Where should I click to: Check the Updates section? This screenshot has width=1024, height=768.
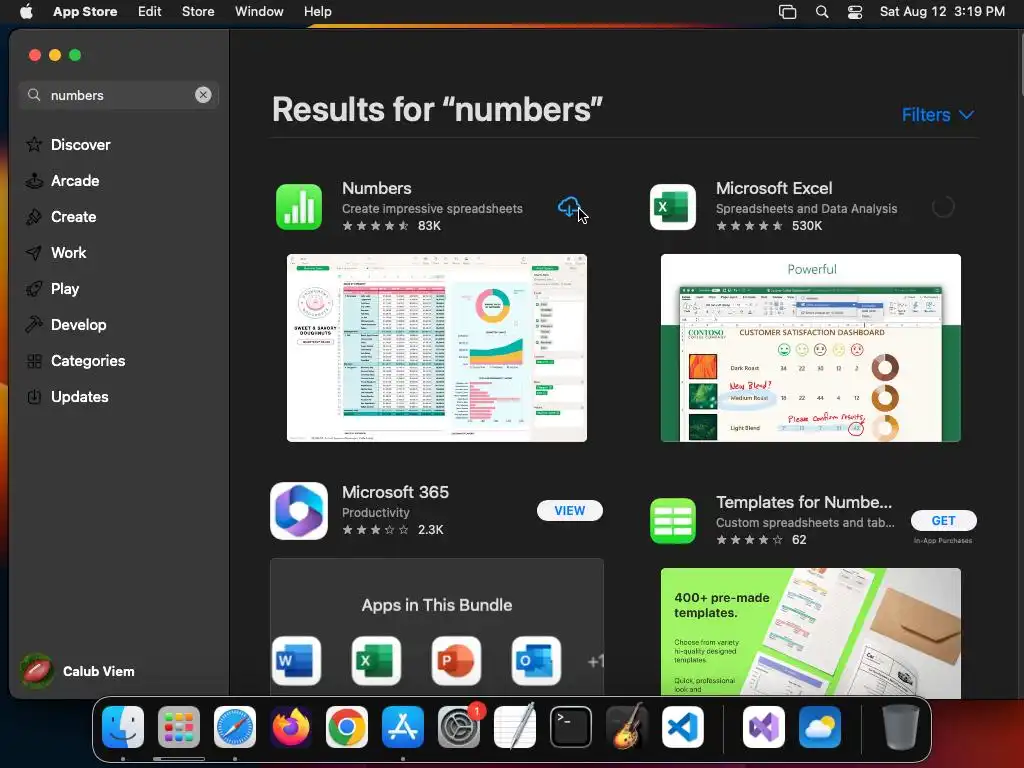(x=79, y=396)
